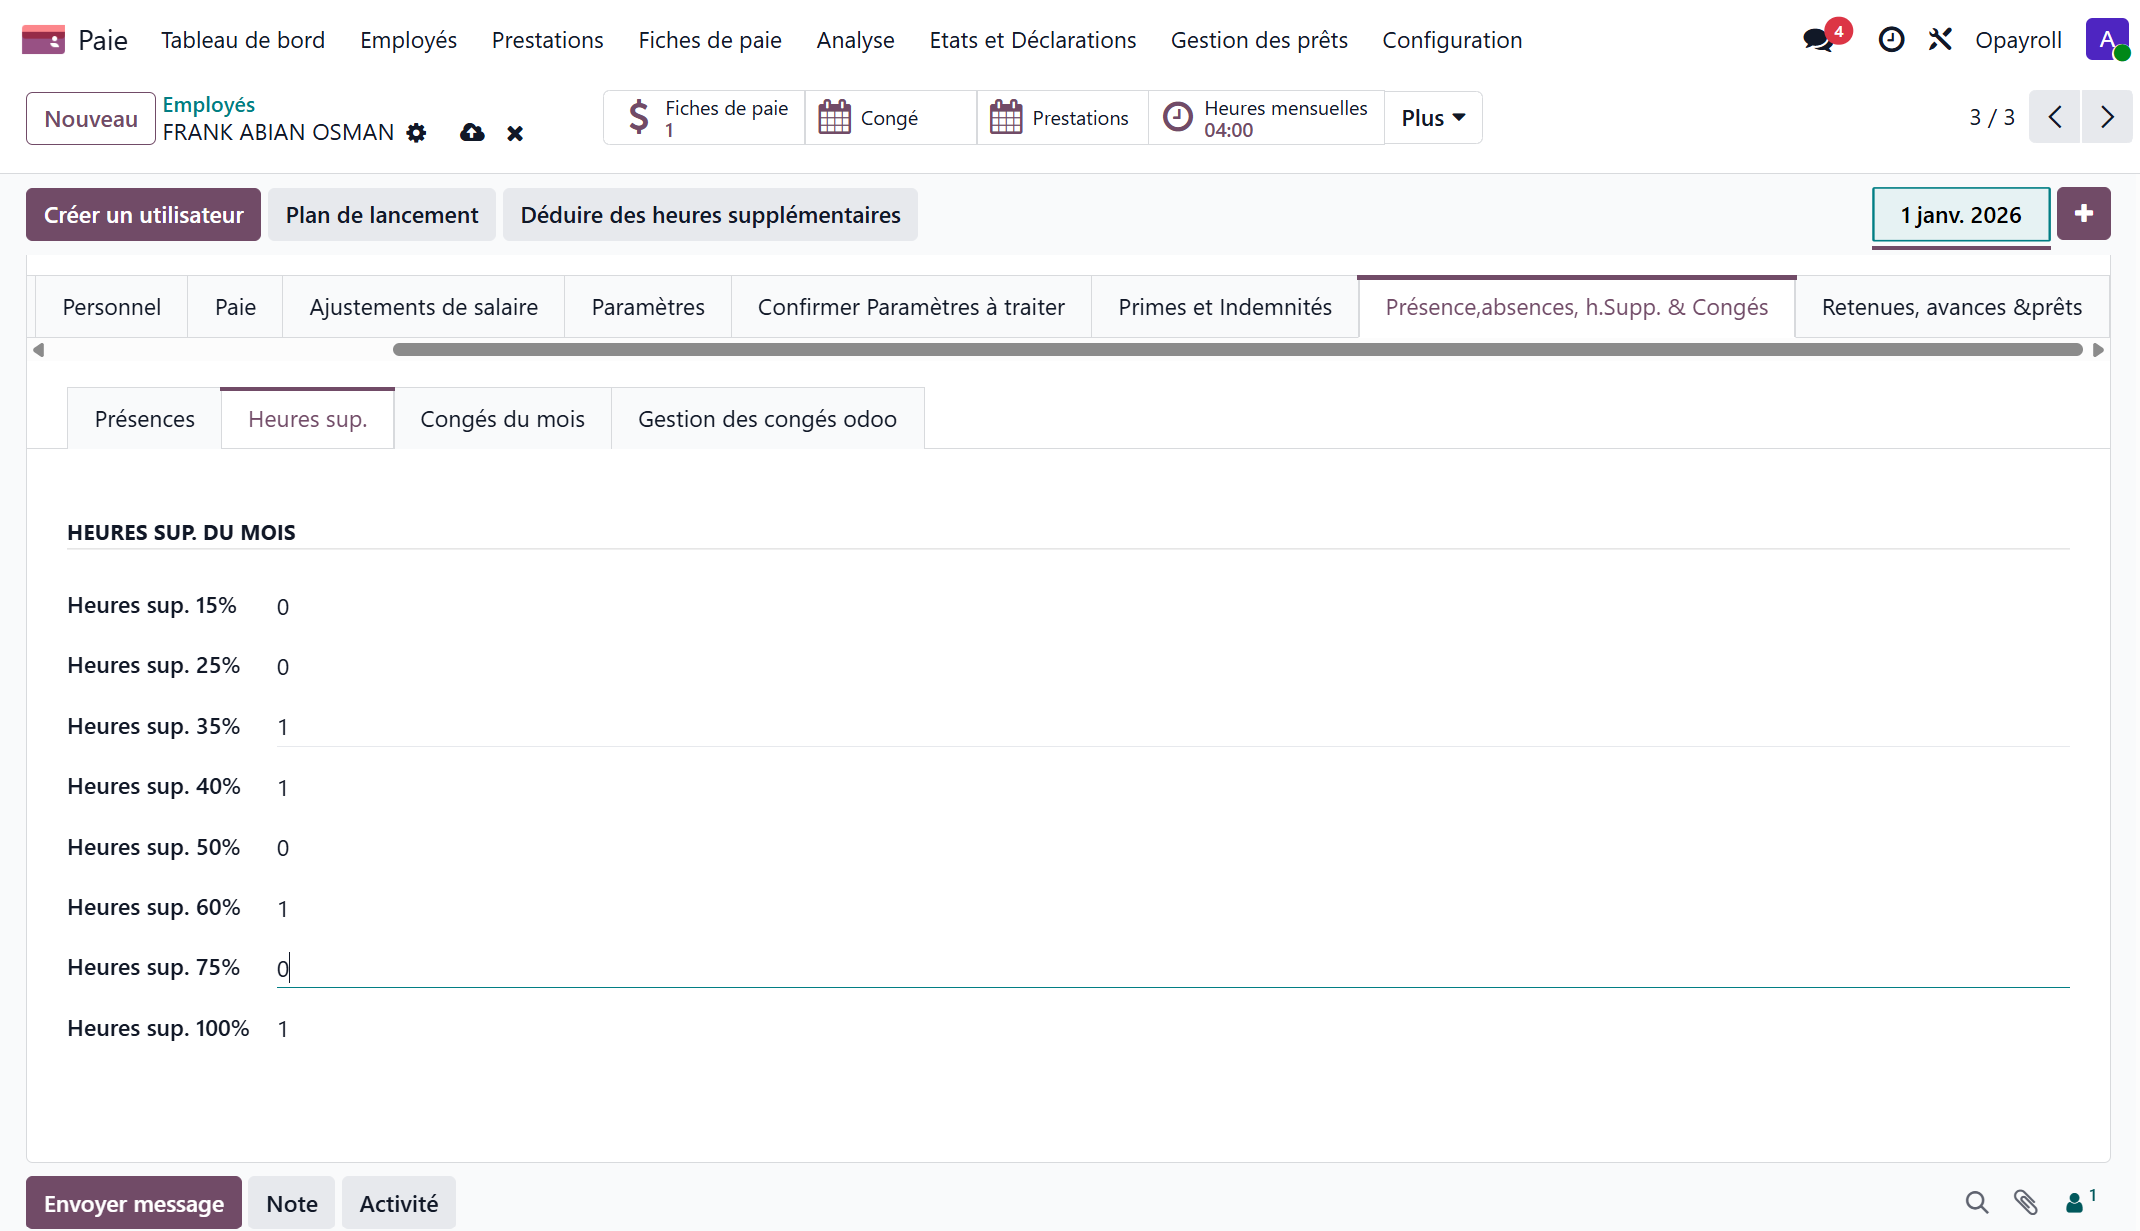This screenshot has height=1231, width=2140.
Task: Discard changes with the X icon
Action: click(x=515, y=133)
